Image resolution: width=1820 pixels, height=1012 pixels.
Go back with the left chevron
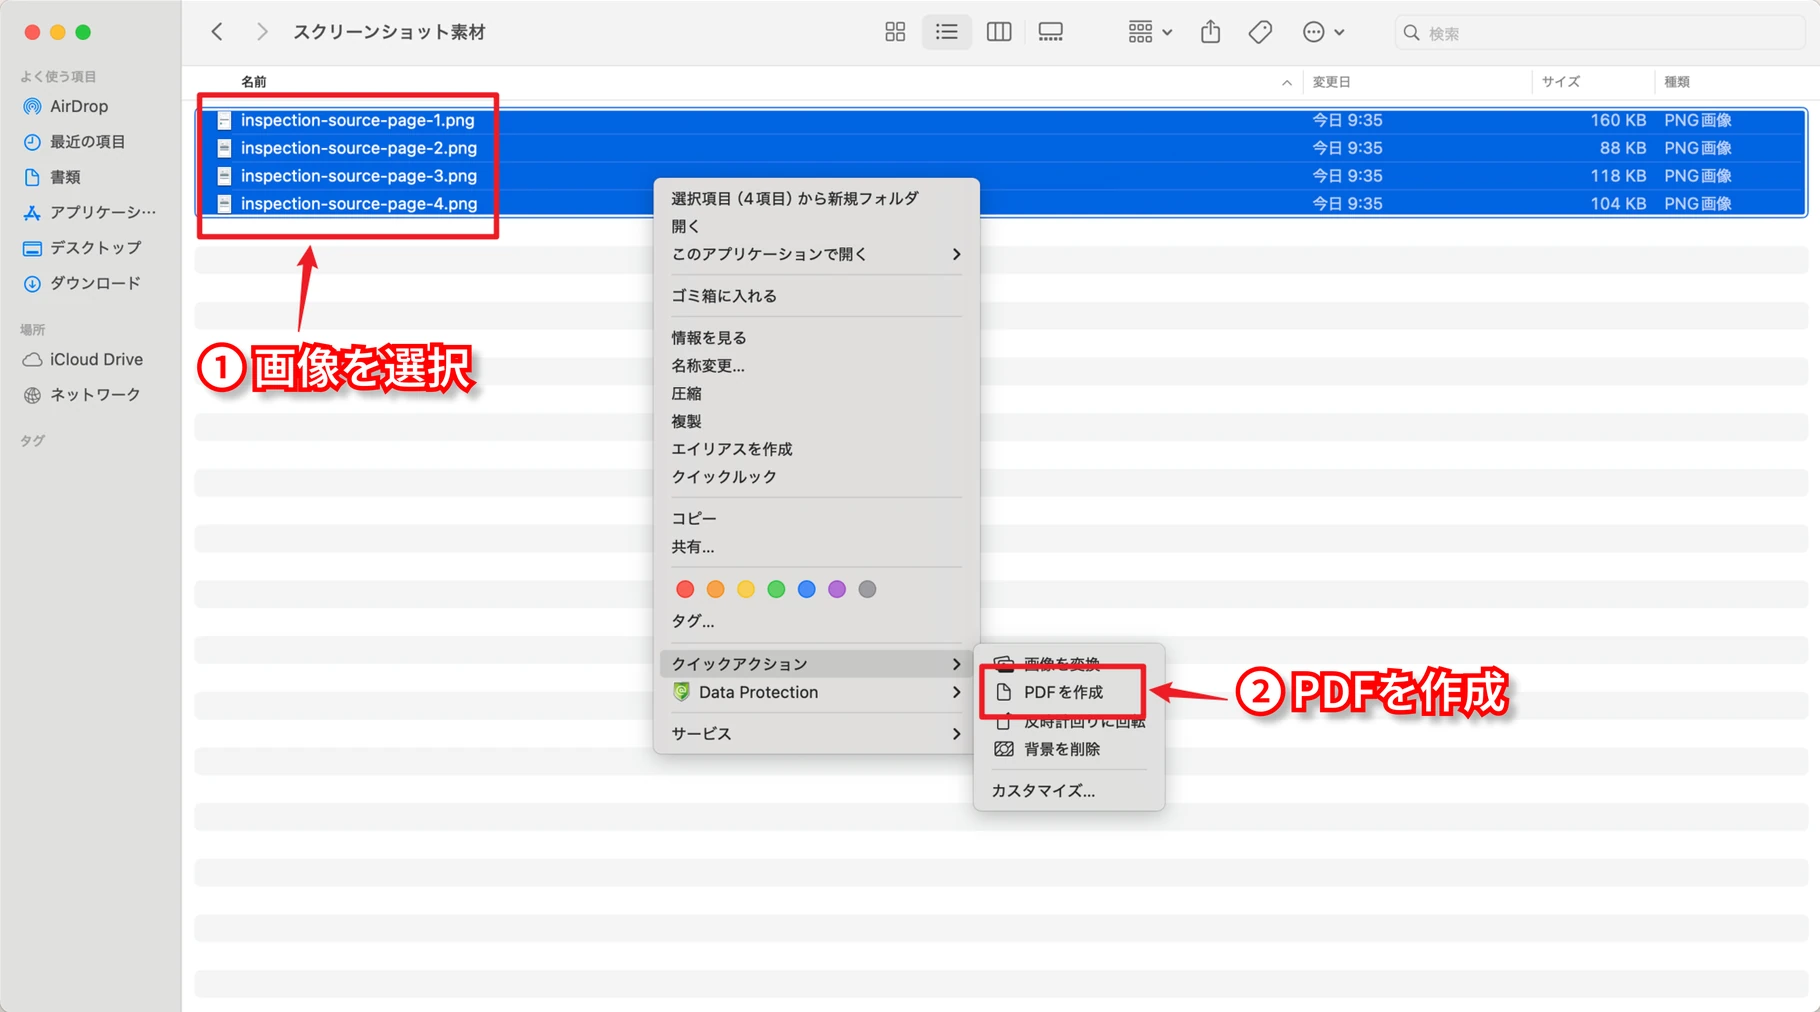(x=217, y=32)
